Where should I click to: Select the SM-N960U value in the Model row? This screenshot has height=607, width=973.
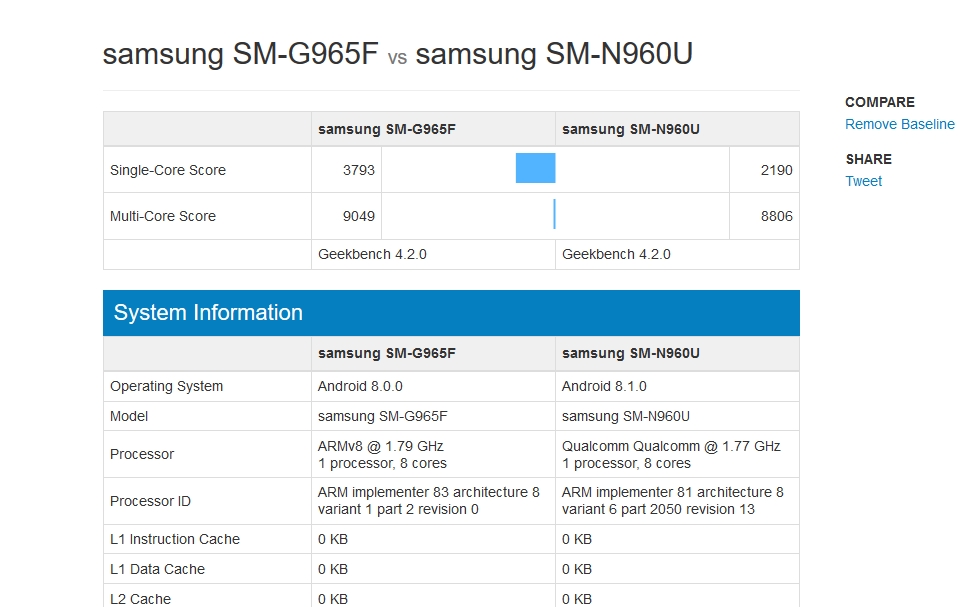click(x=626, y=416)
